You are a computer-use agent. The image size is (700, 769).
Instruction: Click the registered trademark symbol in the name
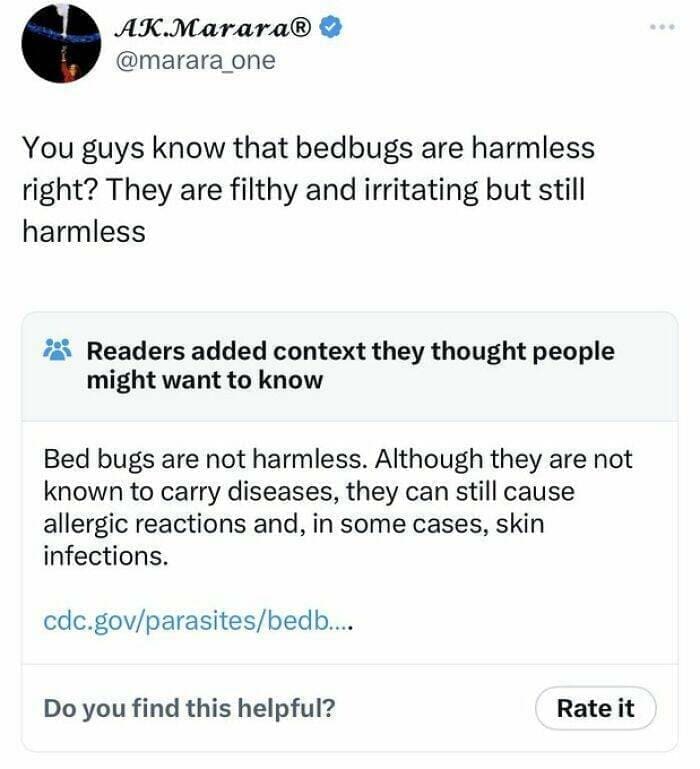coord(300,28)
